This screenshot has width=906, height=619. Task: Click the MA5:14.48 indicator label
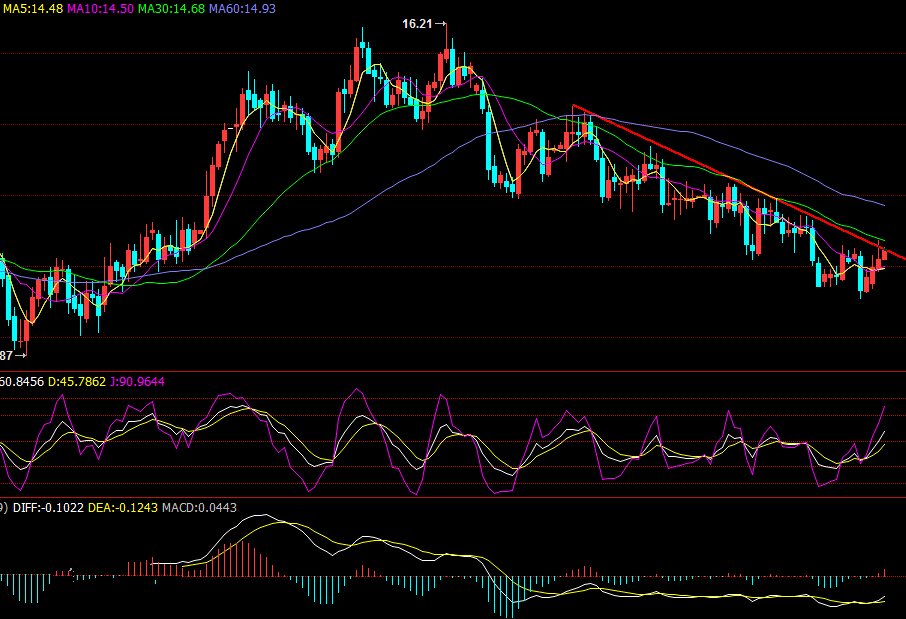coord(33,8)
